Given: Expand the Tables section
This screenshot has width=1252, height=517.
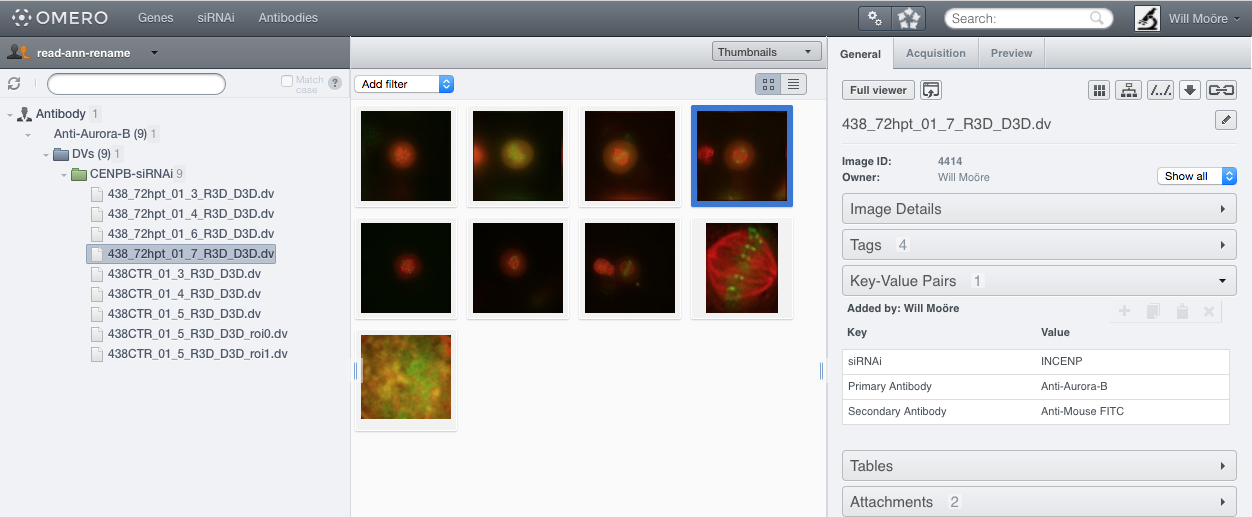Looking at the screenshot, I should 1040,466.
